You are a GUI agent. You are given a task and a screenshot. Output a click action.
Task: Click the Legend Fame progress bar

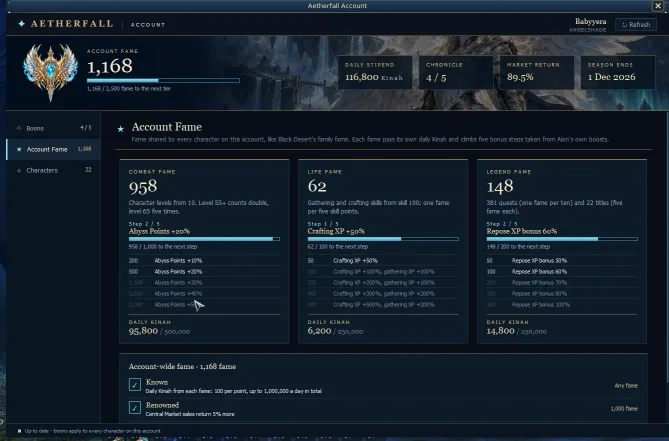[562, 239]
